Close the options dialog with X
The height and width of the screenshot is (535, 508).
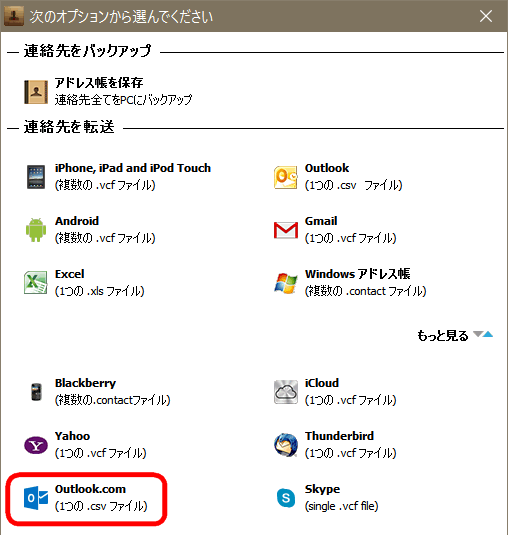point(485,16)
